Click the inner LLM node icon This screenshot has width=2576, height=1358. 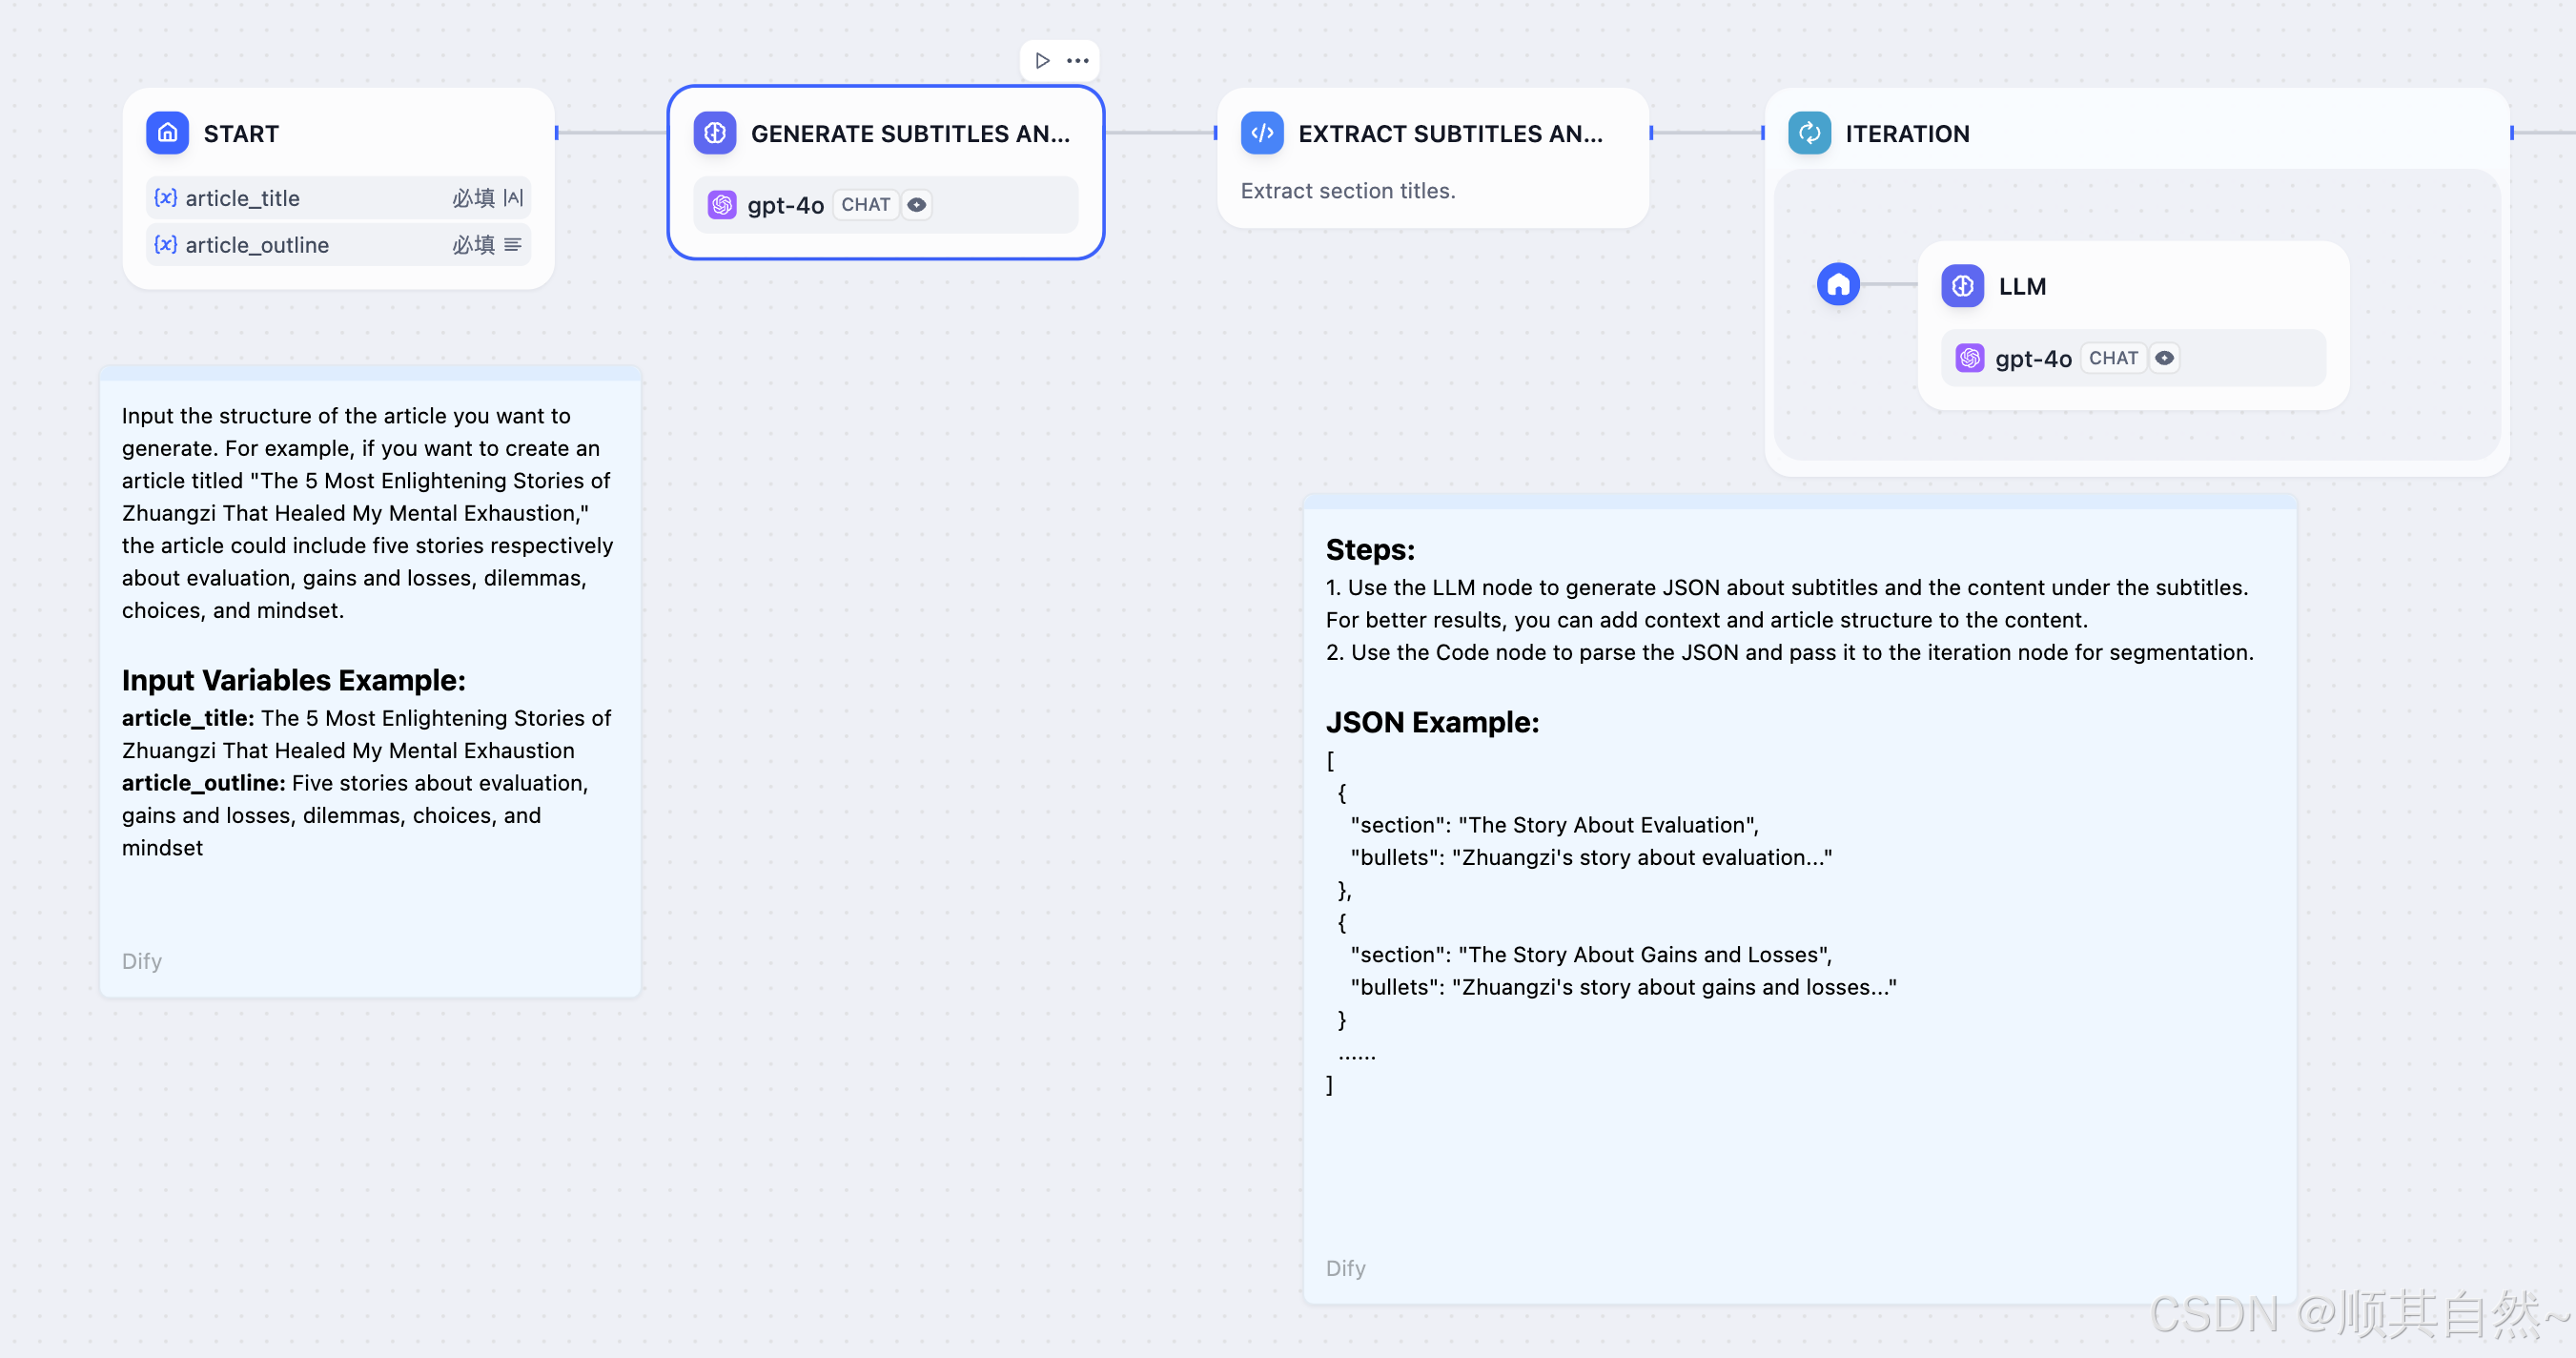1962,286
